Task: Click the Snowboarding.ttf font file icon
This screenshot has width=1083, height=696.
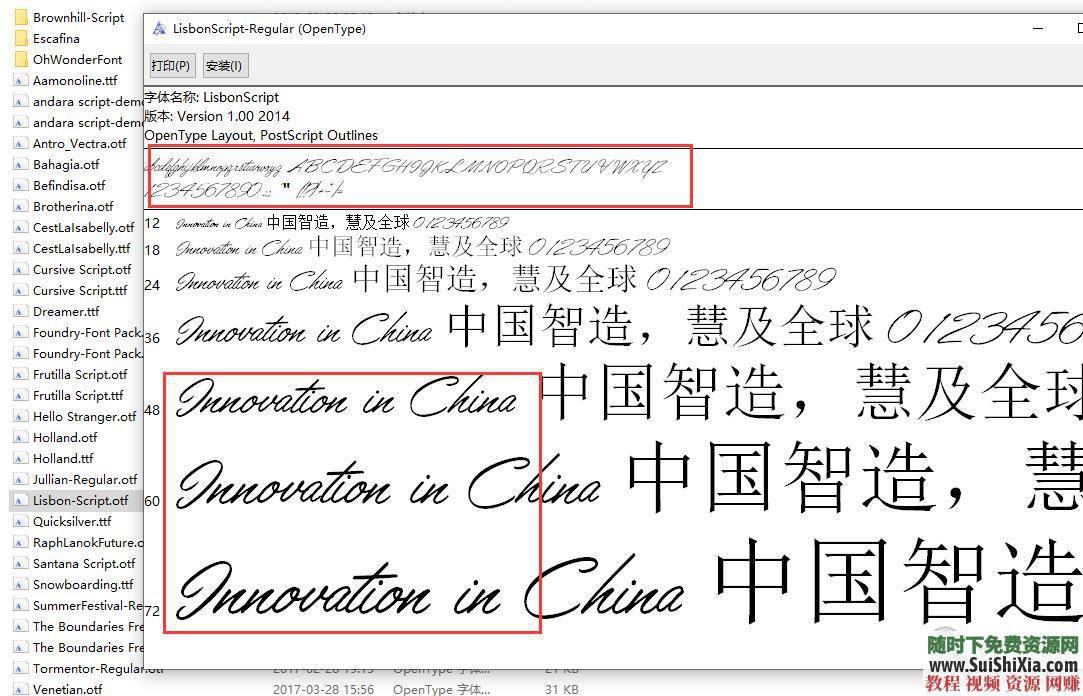Action: [x=18, y=584]
